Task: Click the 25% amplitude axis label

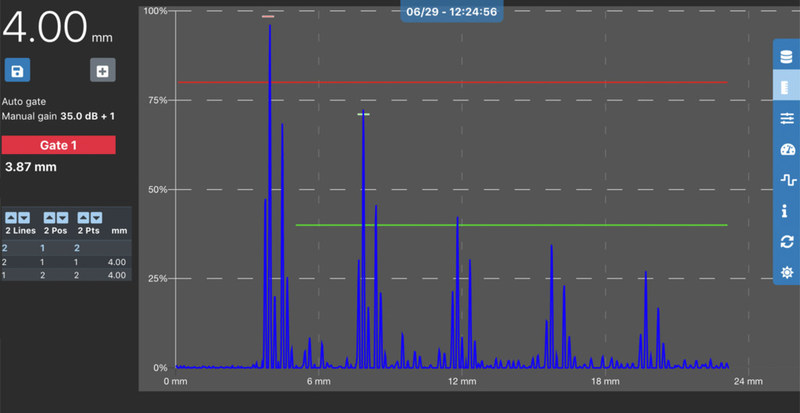Action: [x=158, y=279]
